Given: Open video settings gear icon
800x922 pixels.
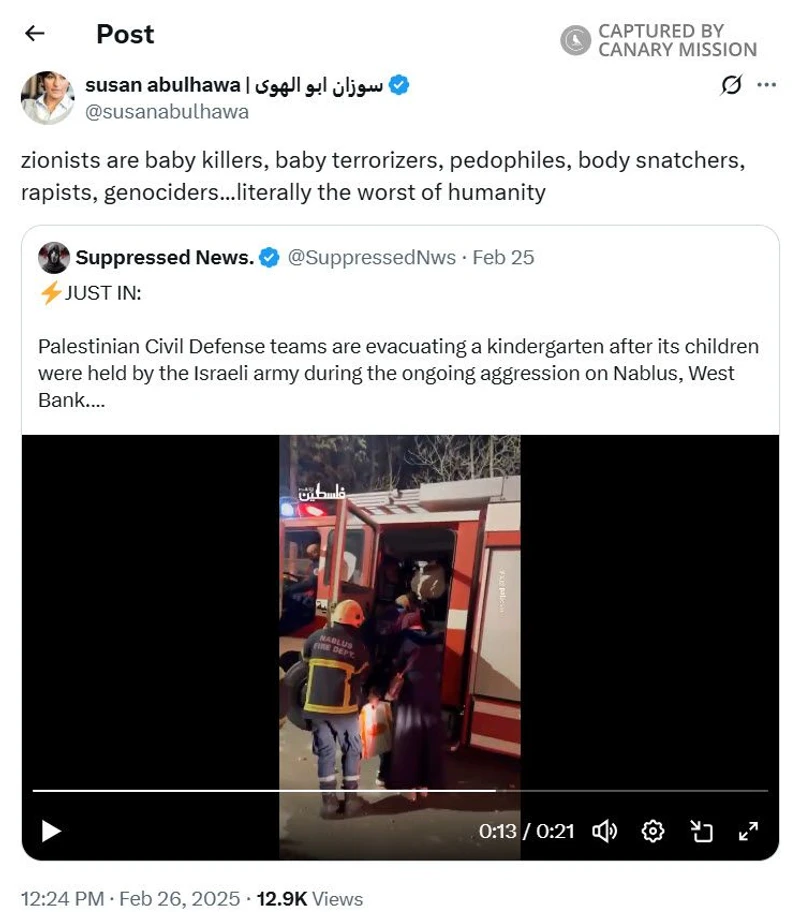Looking at the screenshot, I should (652, 831).
